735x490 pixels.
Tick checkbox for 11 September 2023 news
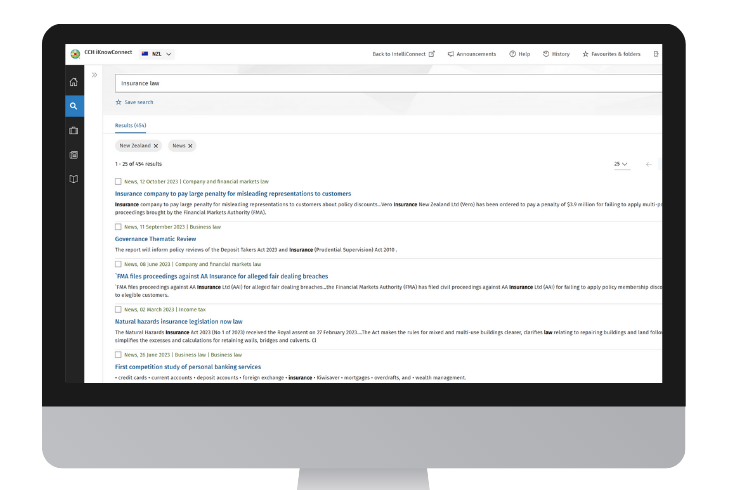pos(118,227)
